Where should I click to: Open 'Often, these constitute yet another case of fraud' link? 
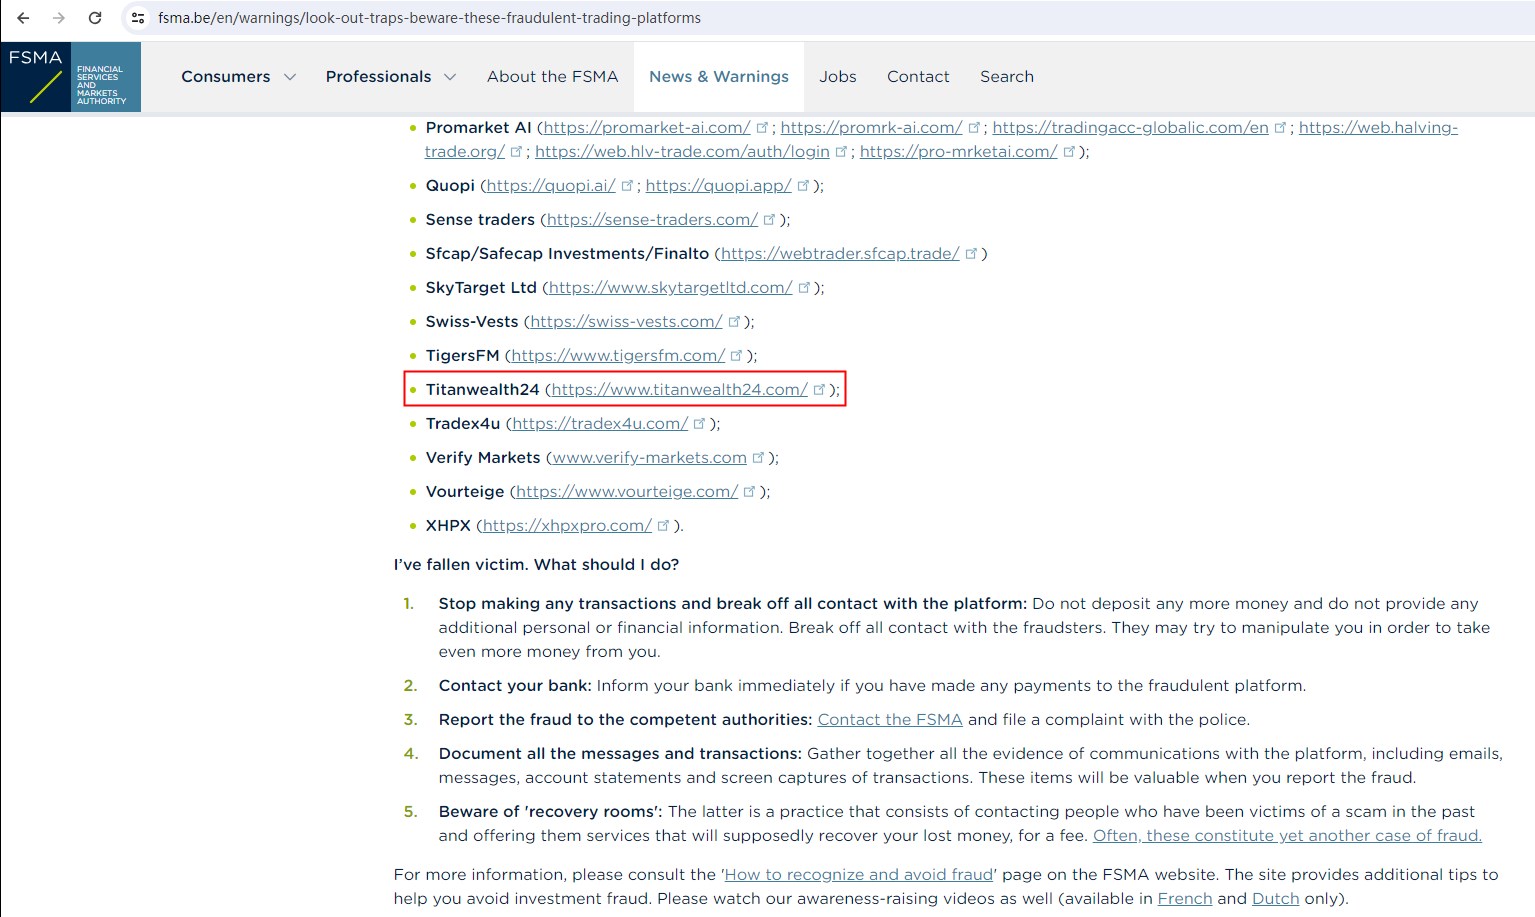pyautogui.click(x=1287, y=836)
